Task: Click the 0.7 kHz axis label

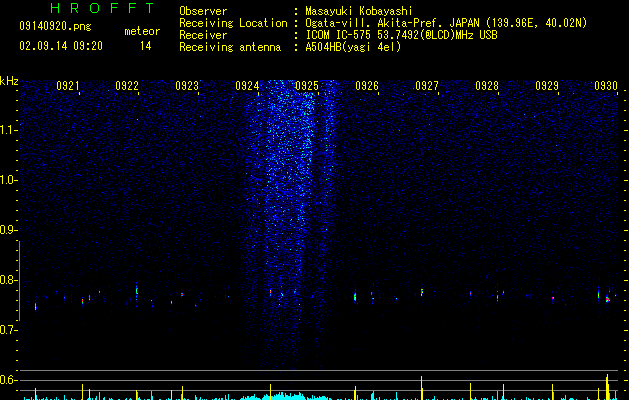Action: 8,330
